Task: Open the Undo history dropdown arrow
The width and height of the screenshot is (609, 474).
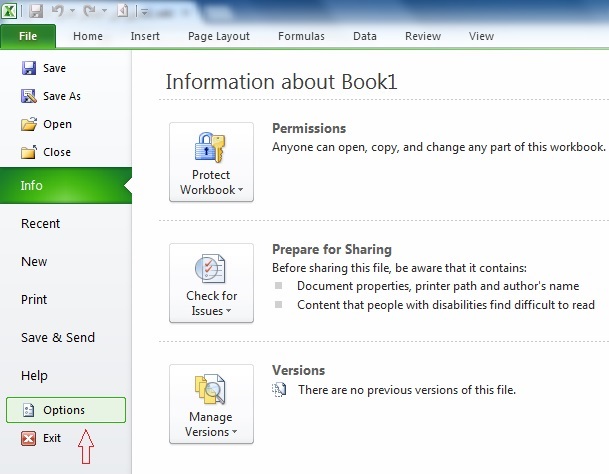Action: [72, 11]
